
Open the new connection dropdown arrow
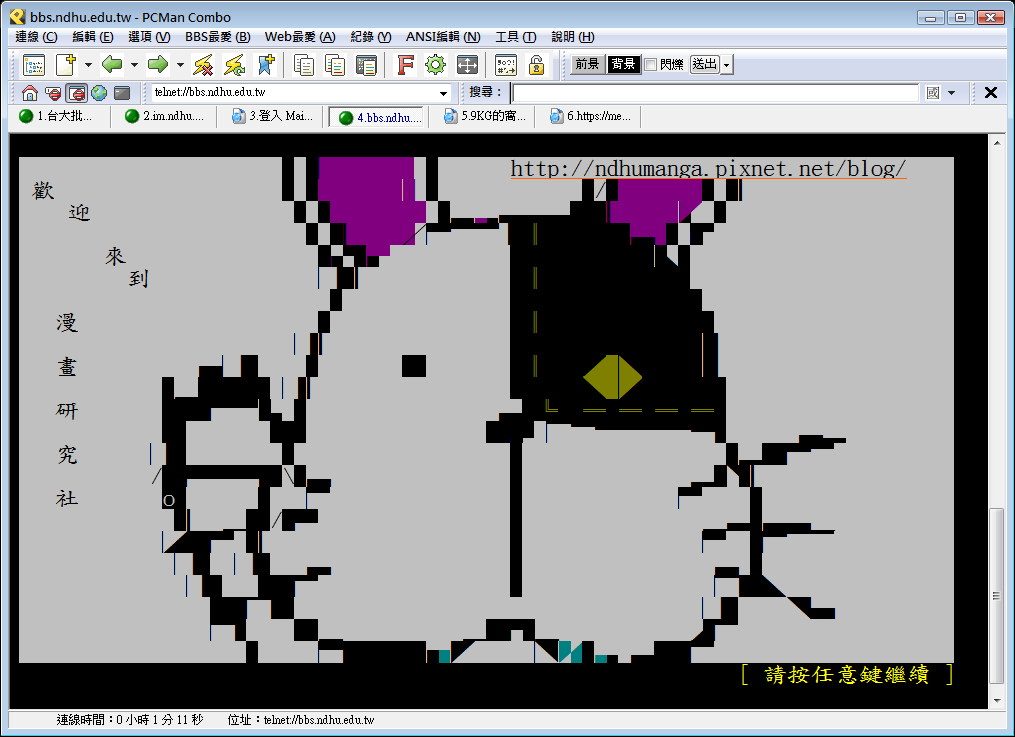[x=89, y=65]
